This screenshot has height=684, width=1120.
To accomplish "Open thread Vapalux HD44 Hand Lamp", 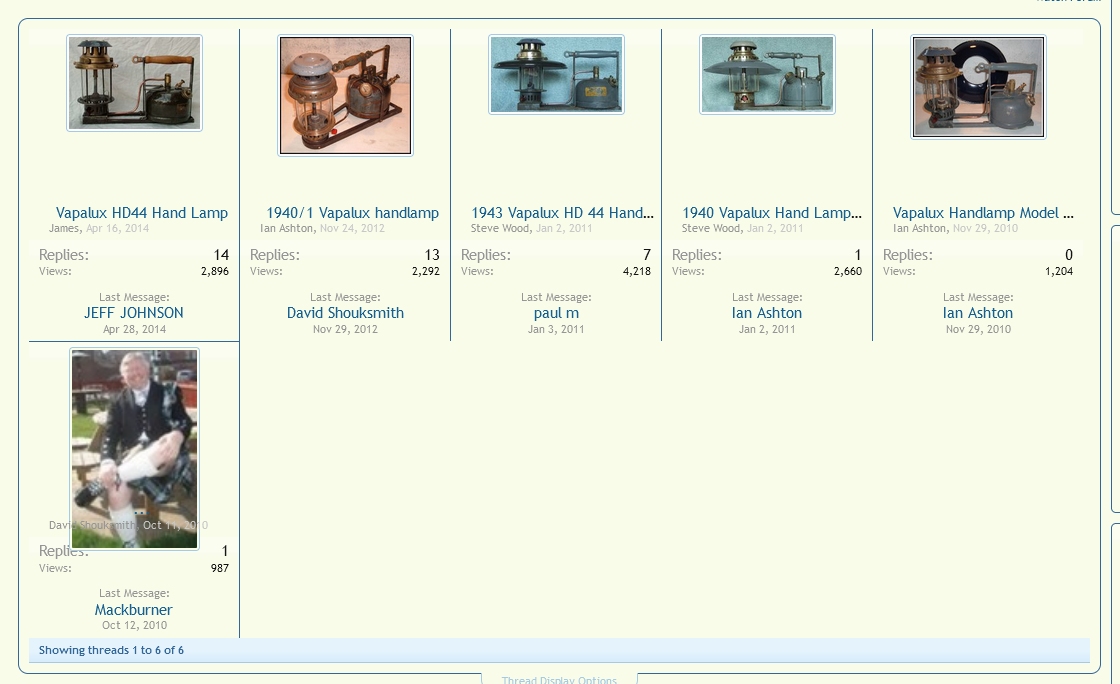I will point(141,213).
